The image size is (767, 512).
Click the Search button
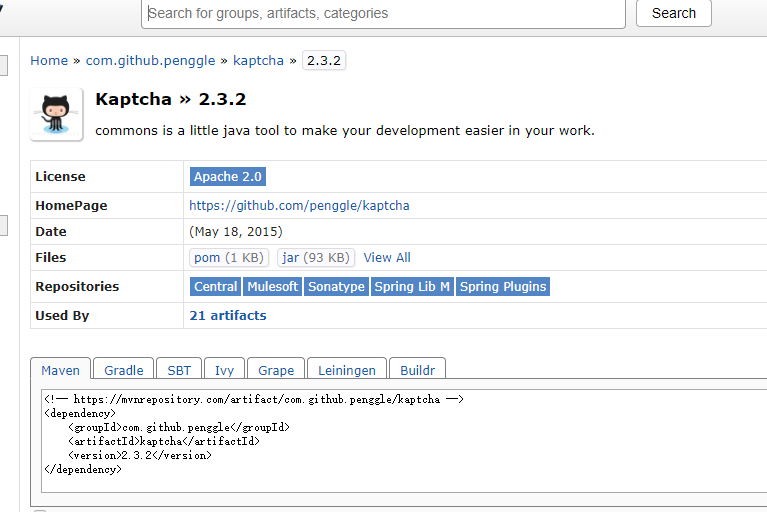tap(674, 13)
